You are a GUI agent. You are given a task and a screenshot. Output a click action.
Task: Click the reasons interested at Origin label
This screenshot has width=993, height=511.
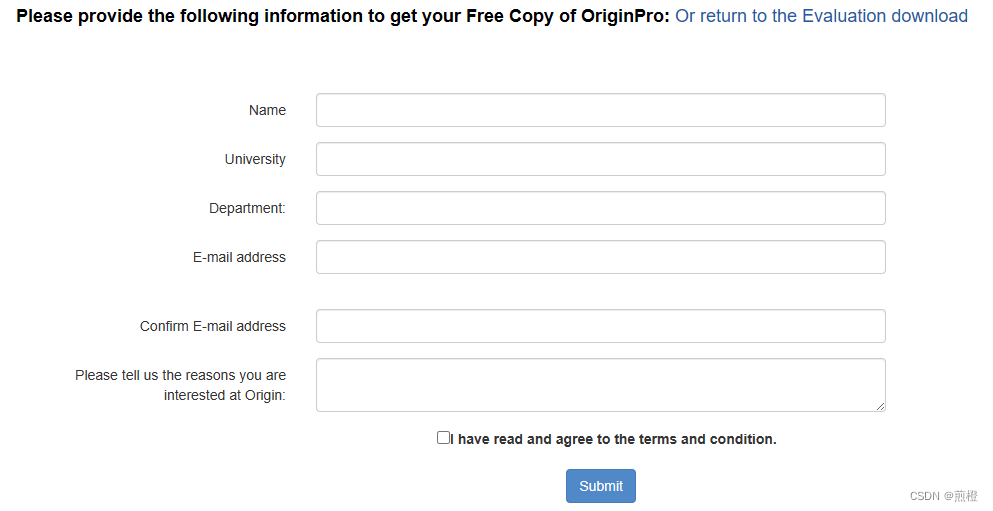180,385
